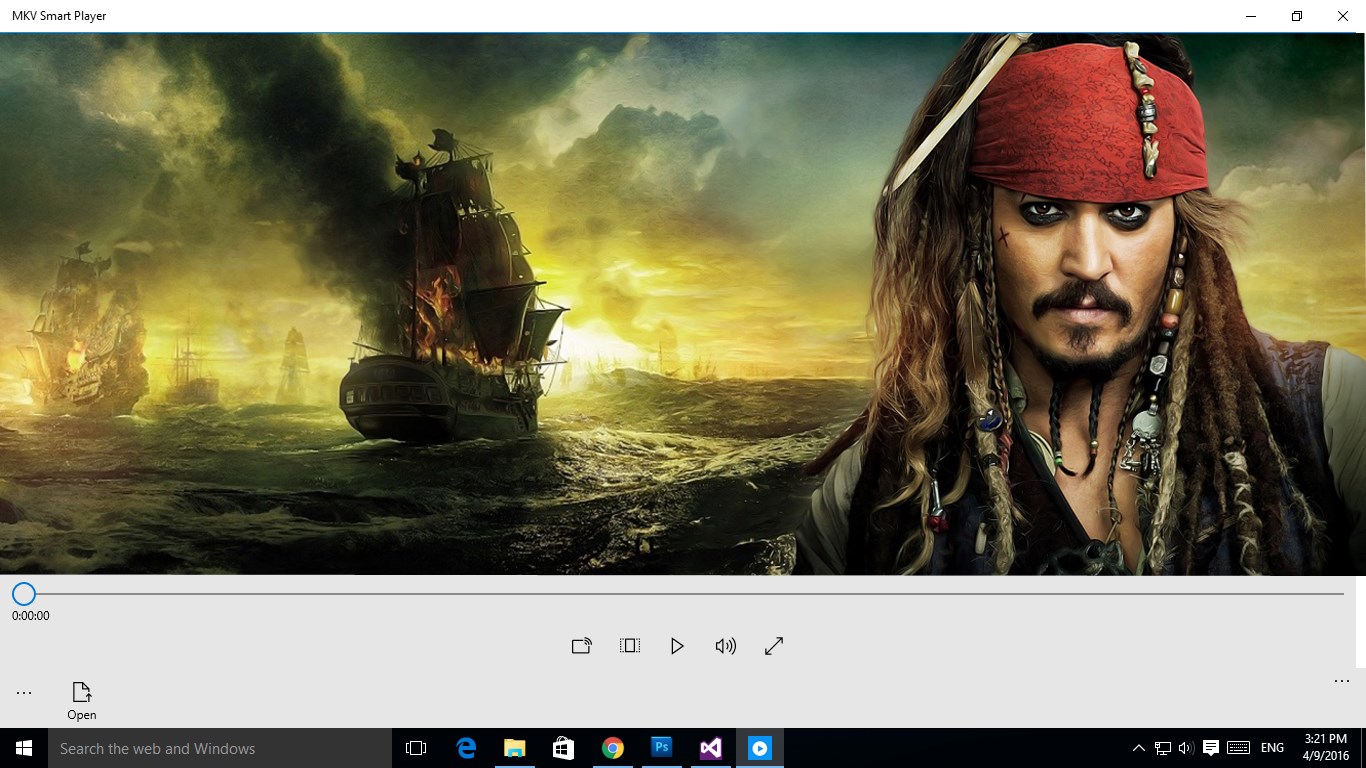Image resolution: width=1366 pixels, height=768 pixels.
Task: Click the seek bar playhead circle
Action: coord(24,594)
